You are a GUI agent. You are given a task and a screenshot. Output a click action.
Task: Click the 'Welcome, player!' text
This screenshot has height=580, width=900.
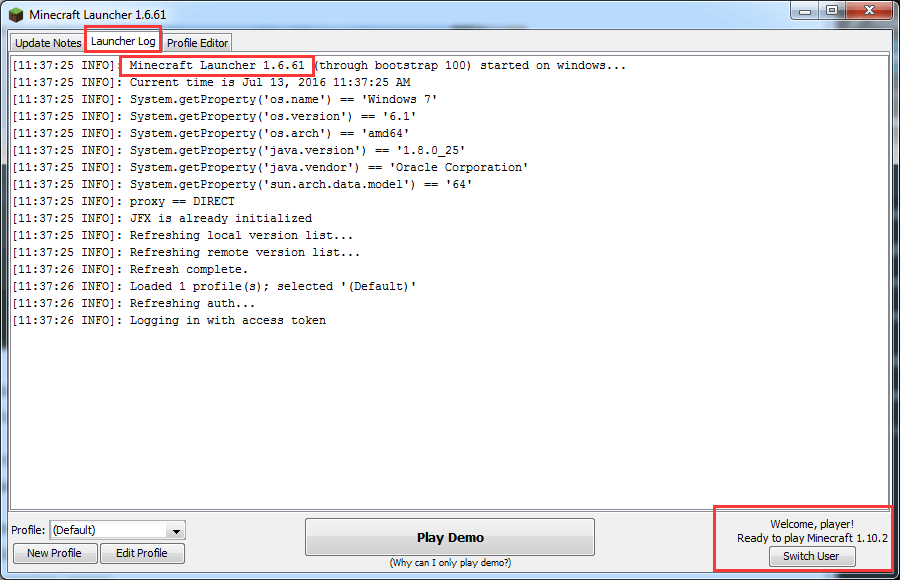pos(812,524)
